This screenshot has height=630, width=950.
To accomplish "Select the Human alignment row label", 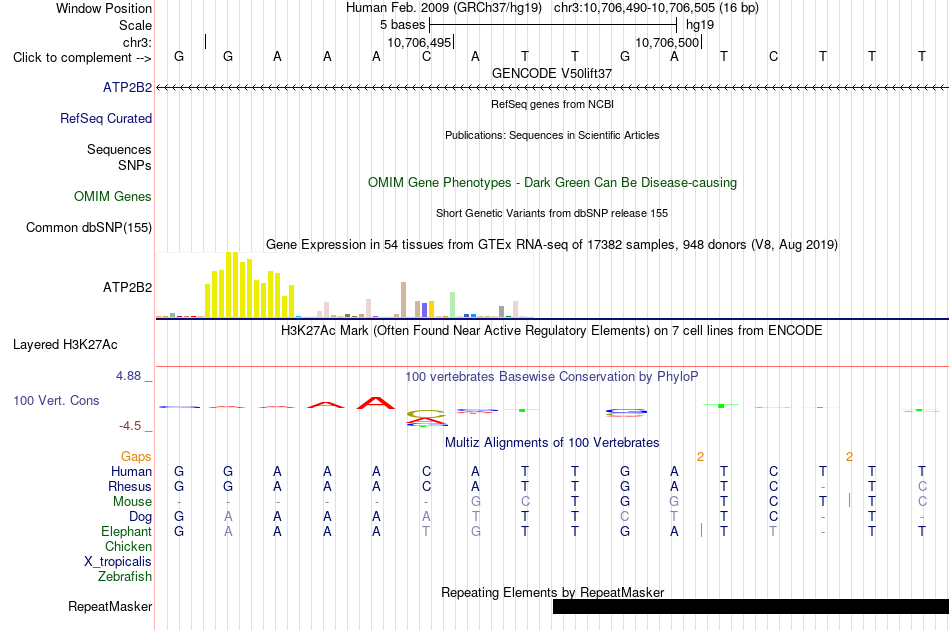I will click(x=131, y=471).
